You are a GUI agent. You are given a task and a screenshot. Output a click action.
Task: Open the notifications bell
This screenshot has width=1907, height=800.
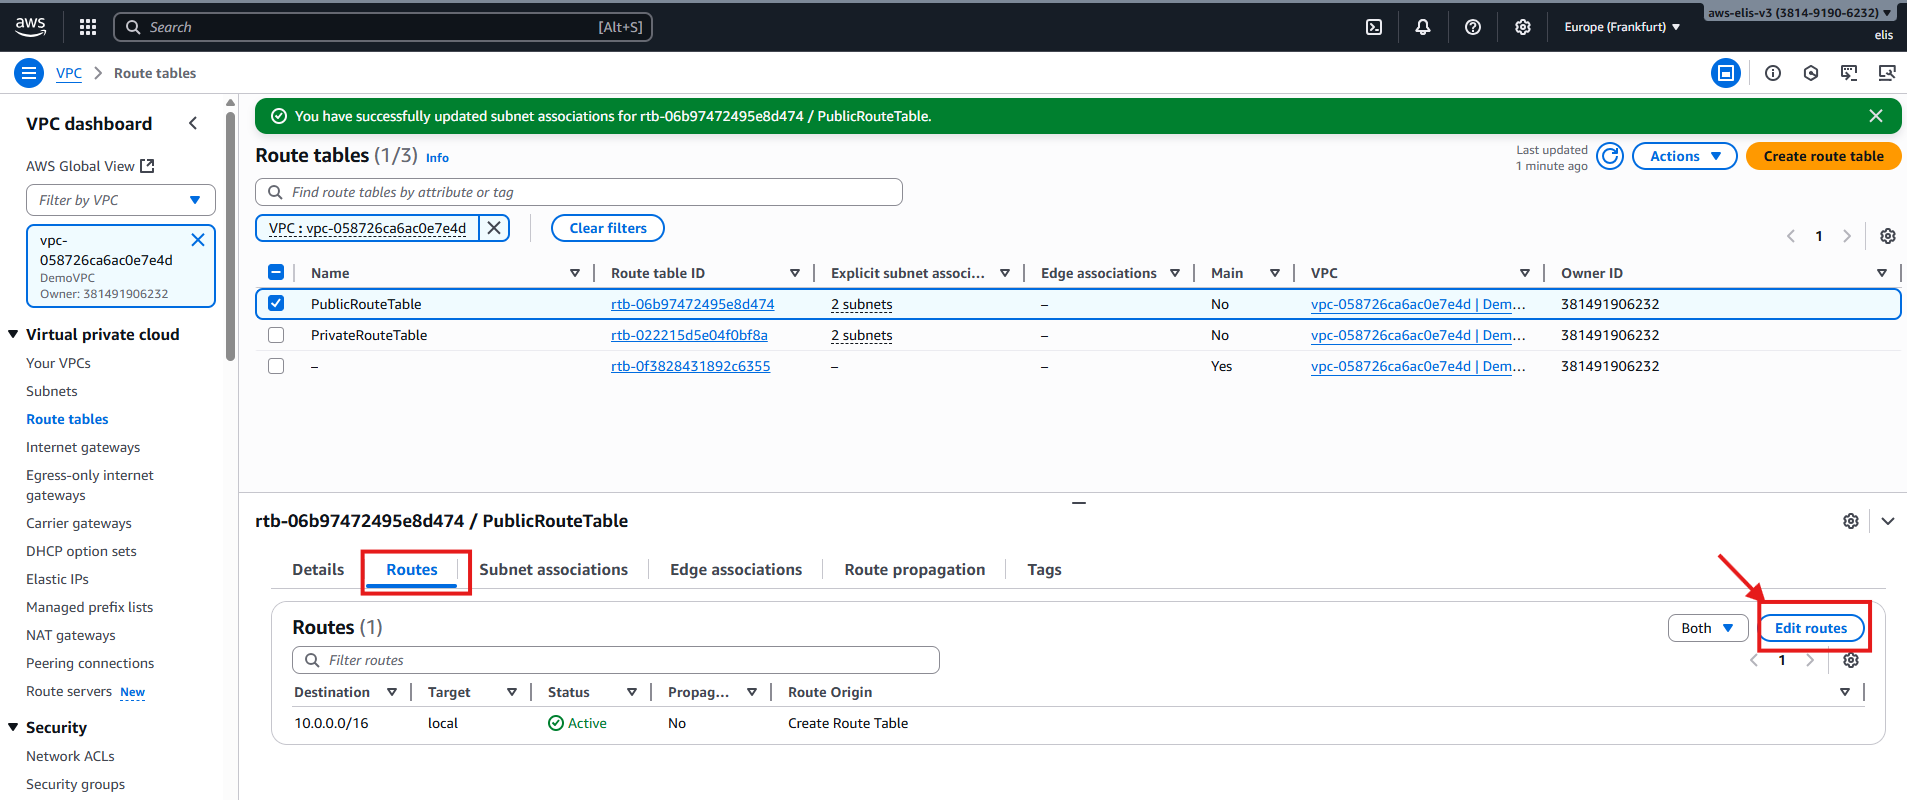coord(1422,27)
